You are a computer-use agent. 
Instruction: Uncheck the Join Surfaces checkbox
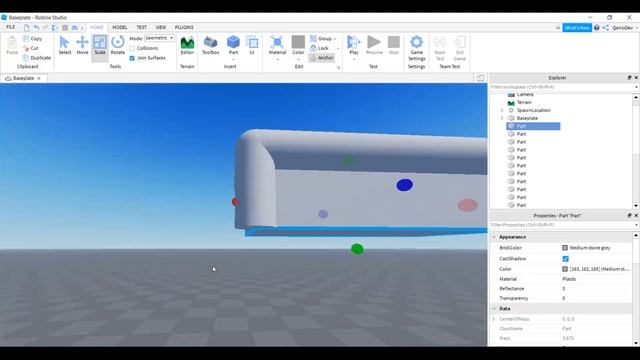132,58
